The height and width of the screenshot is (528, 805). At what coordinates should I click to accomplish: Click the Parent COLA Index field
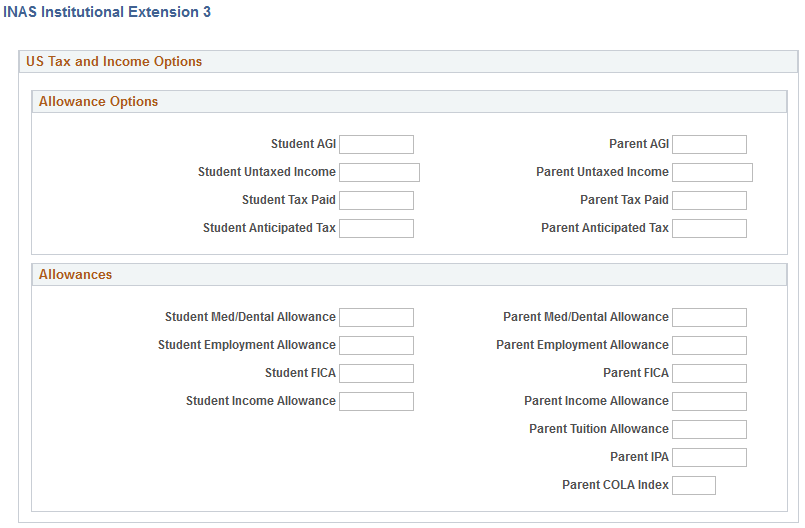click(x=694, y=486)
